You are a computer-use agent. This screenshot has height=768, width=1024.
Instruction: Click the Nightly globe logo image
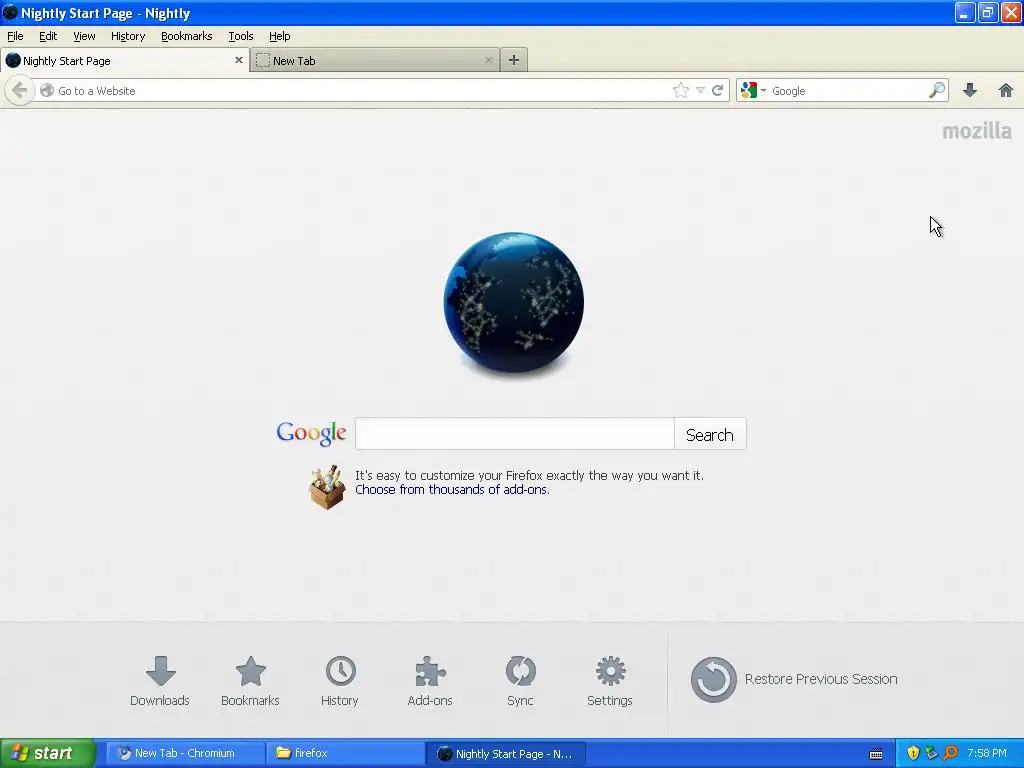coord(513,302)
